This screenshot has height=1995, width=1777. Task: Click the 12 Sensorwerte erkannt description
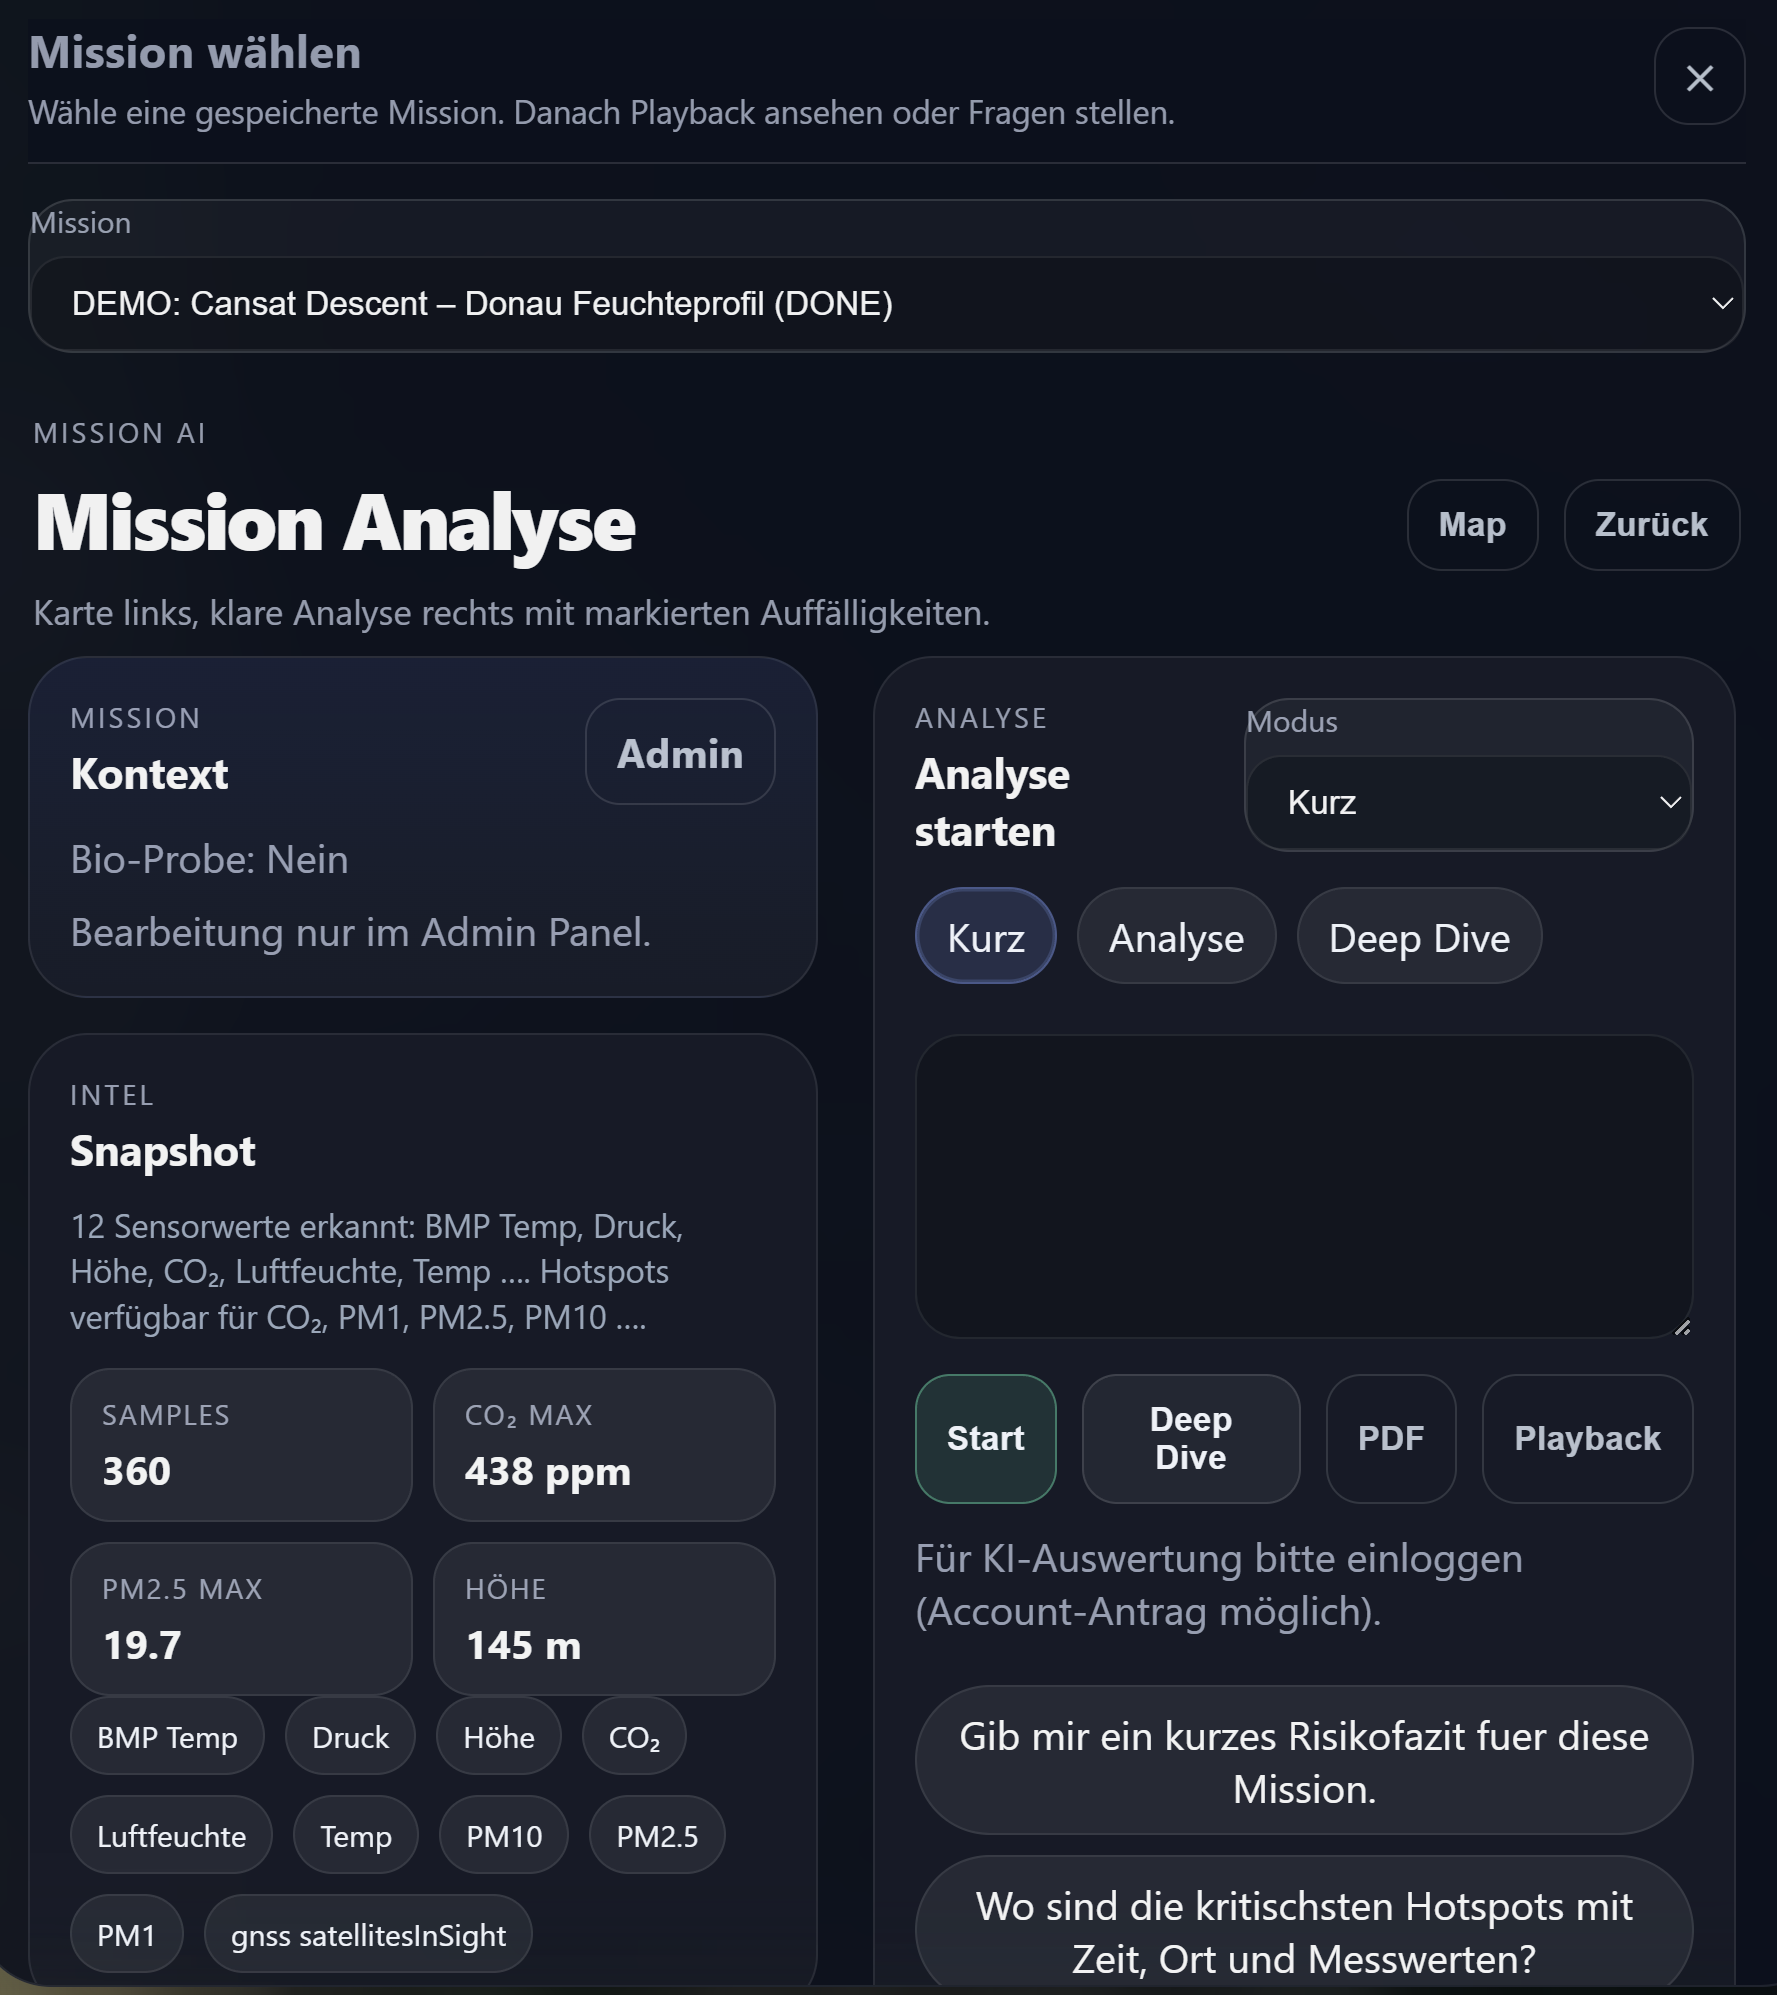[376, 1272]
